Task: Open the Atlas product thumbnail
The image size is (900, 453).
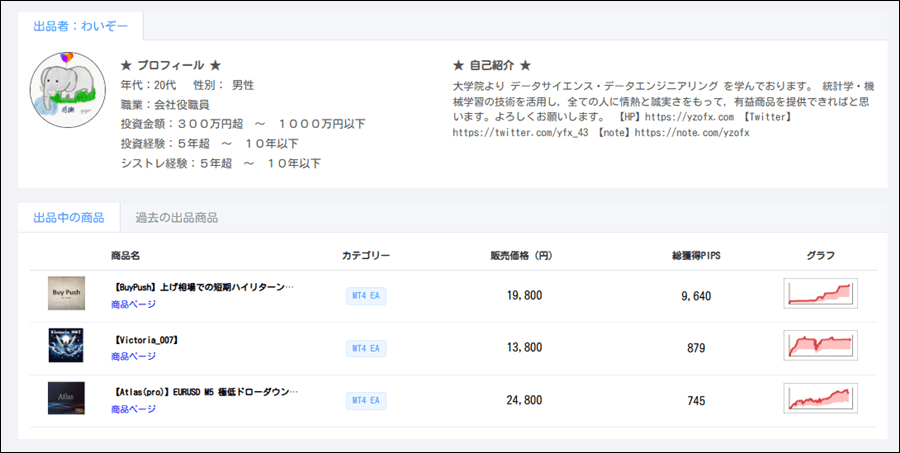Action: (x=66, y=398)
